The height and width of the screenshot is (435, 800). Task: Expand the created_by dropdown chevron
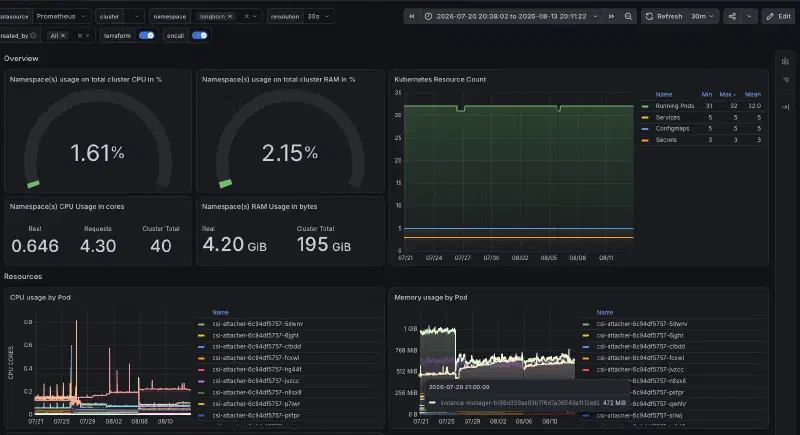pos(88,36)
